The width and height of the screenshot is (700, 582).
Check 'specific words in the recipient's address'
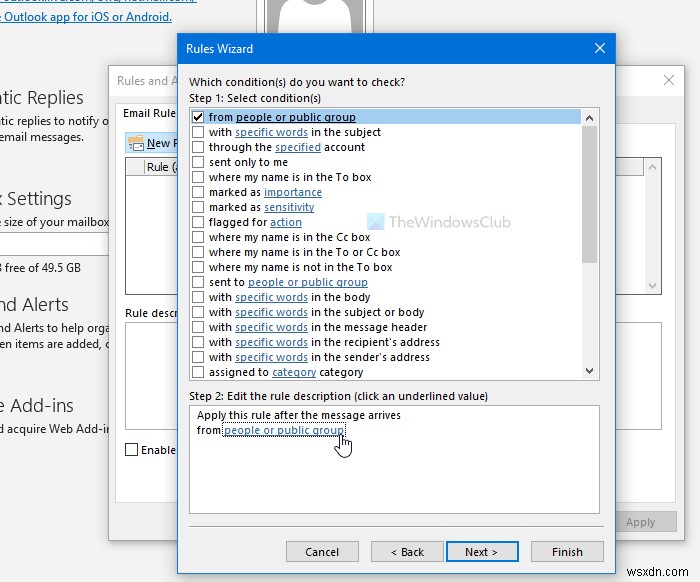pyautogui.click(x=198, y=342)
